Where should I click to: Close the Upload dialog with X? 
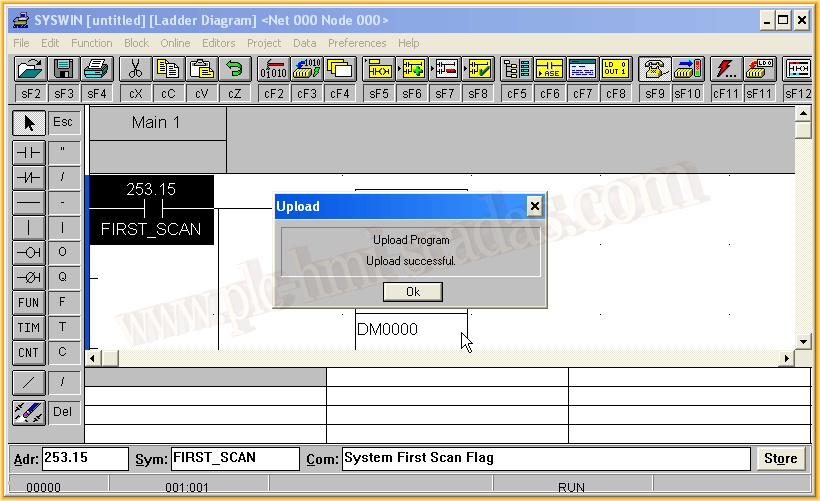(x=534, y=206)
